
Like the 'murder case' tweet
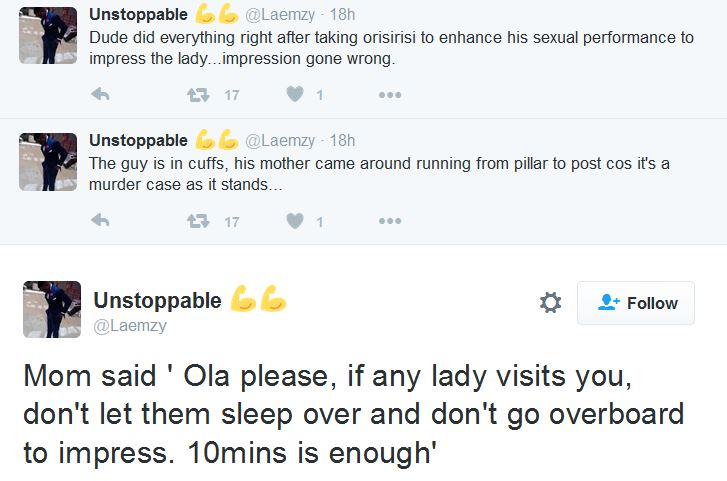click(294, 221)
